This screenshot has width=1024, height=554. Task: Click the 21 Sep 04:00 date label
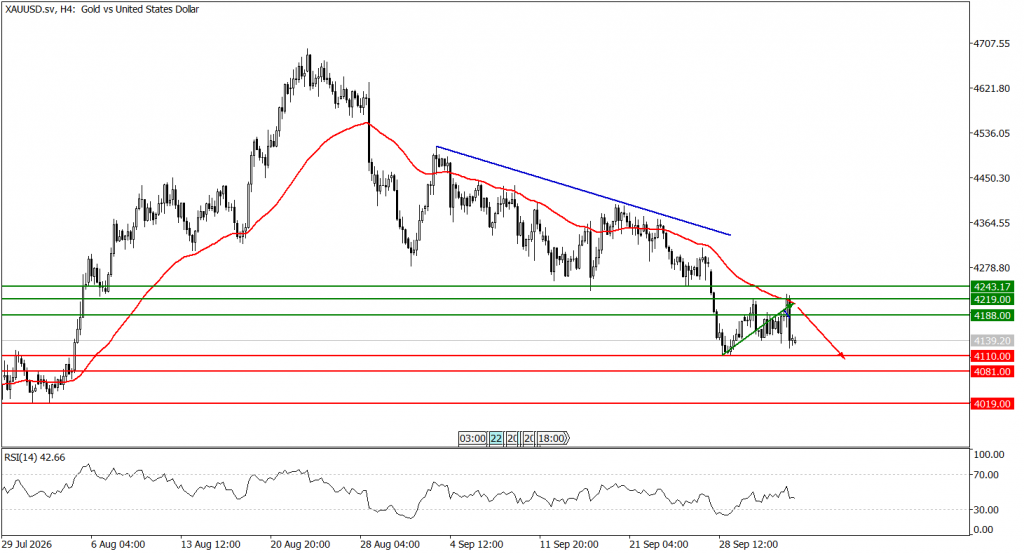point(658,544)
